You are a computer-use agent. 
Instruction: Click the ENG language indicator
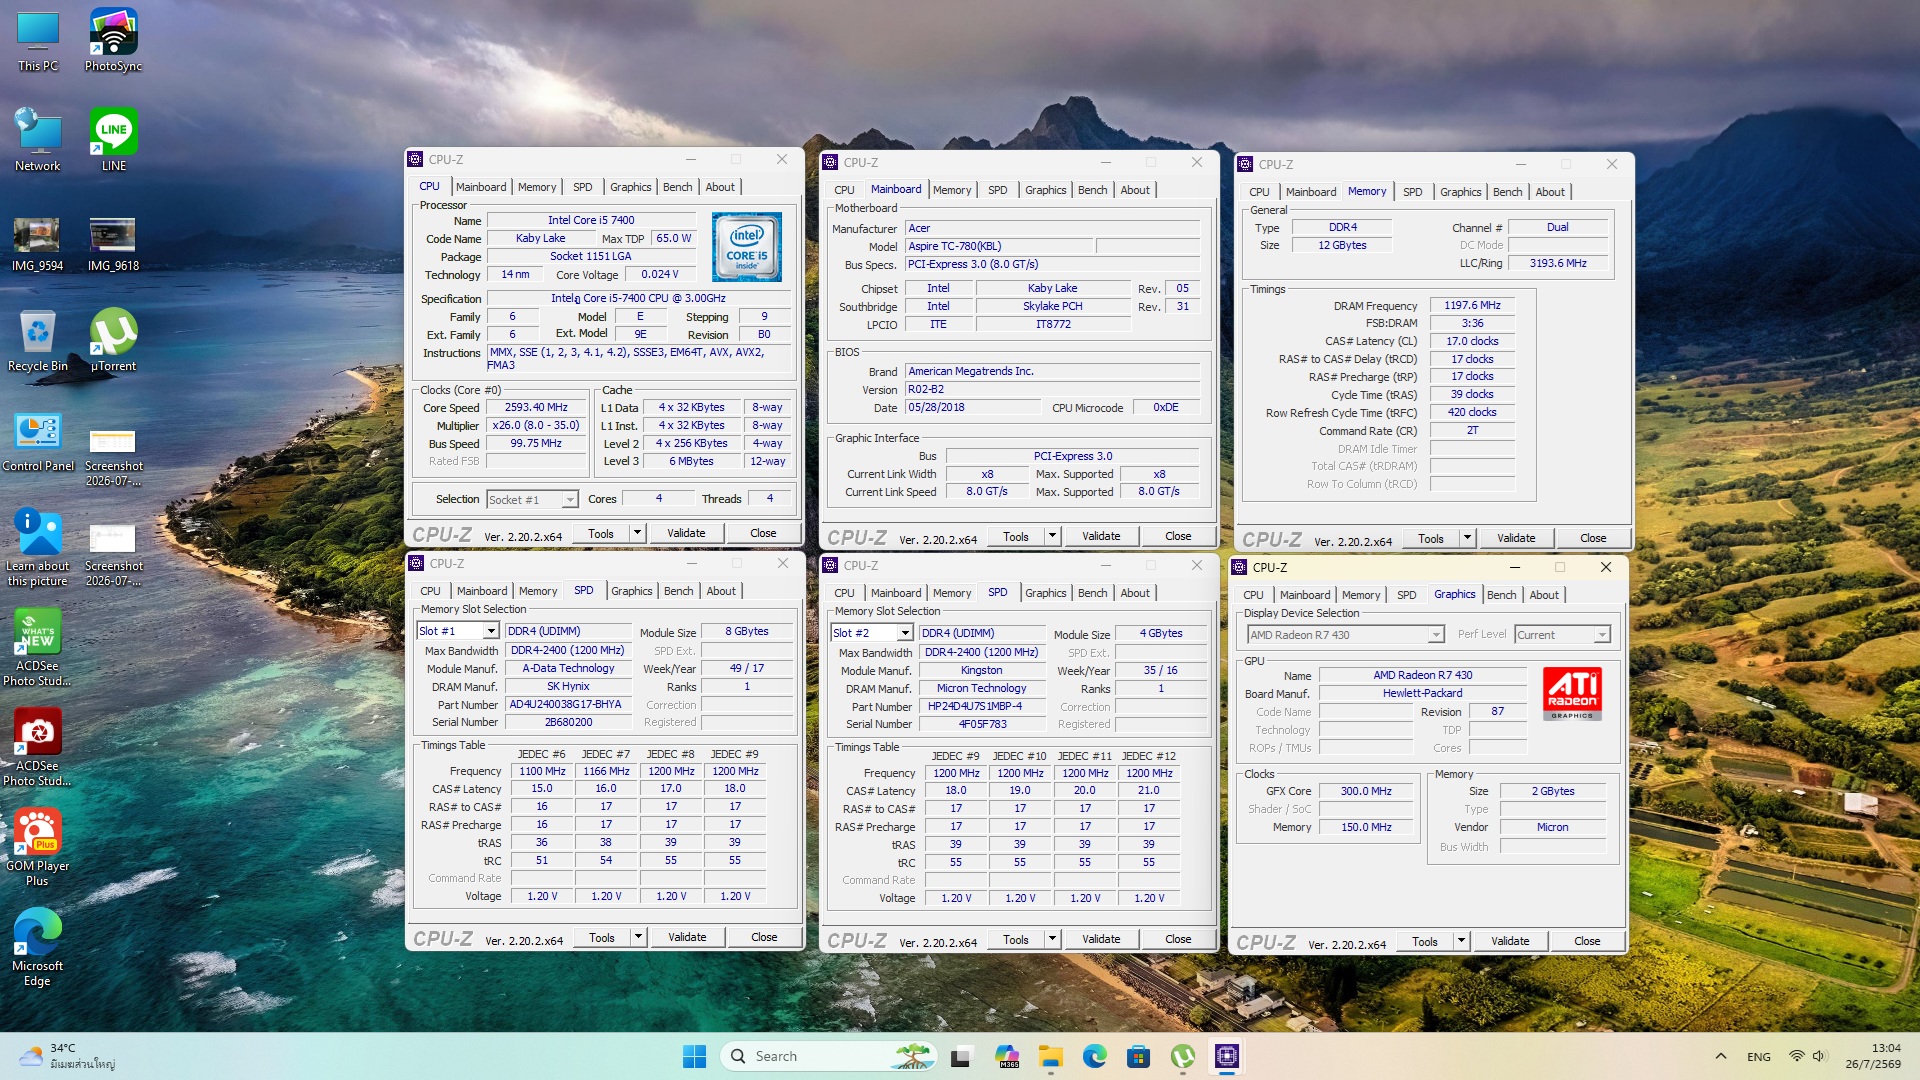tap(1759, 1056)
